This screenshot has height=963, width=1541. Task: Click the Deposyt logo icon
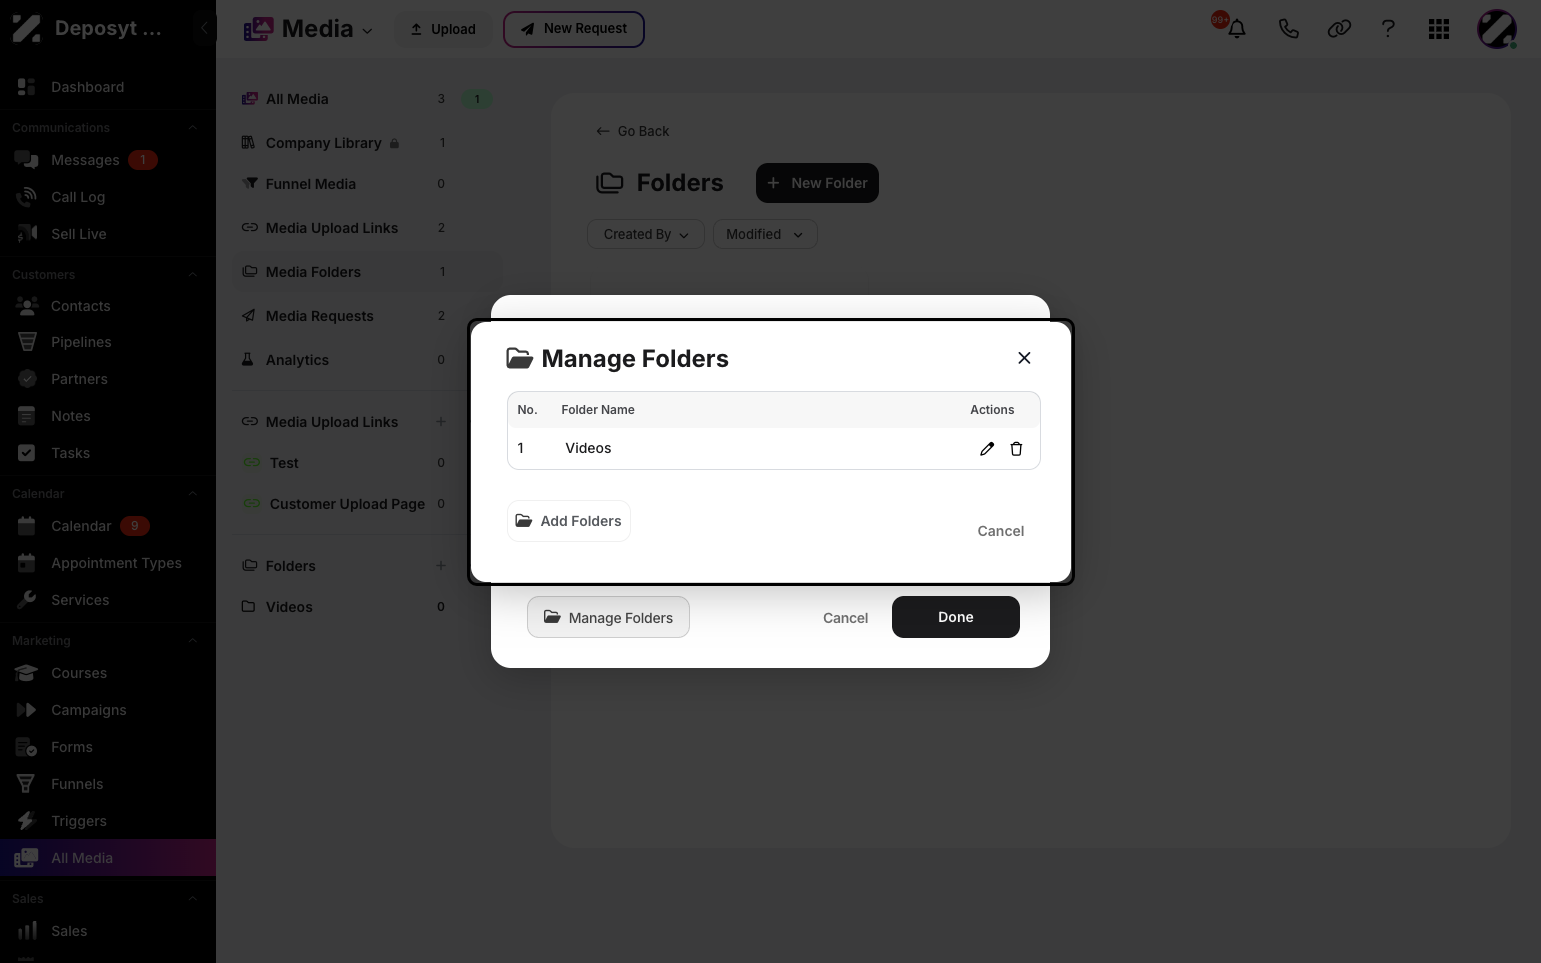(26, 28)
